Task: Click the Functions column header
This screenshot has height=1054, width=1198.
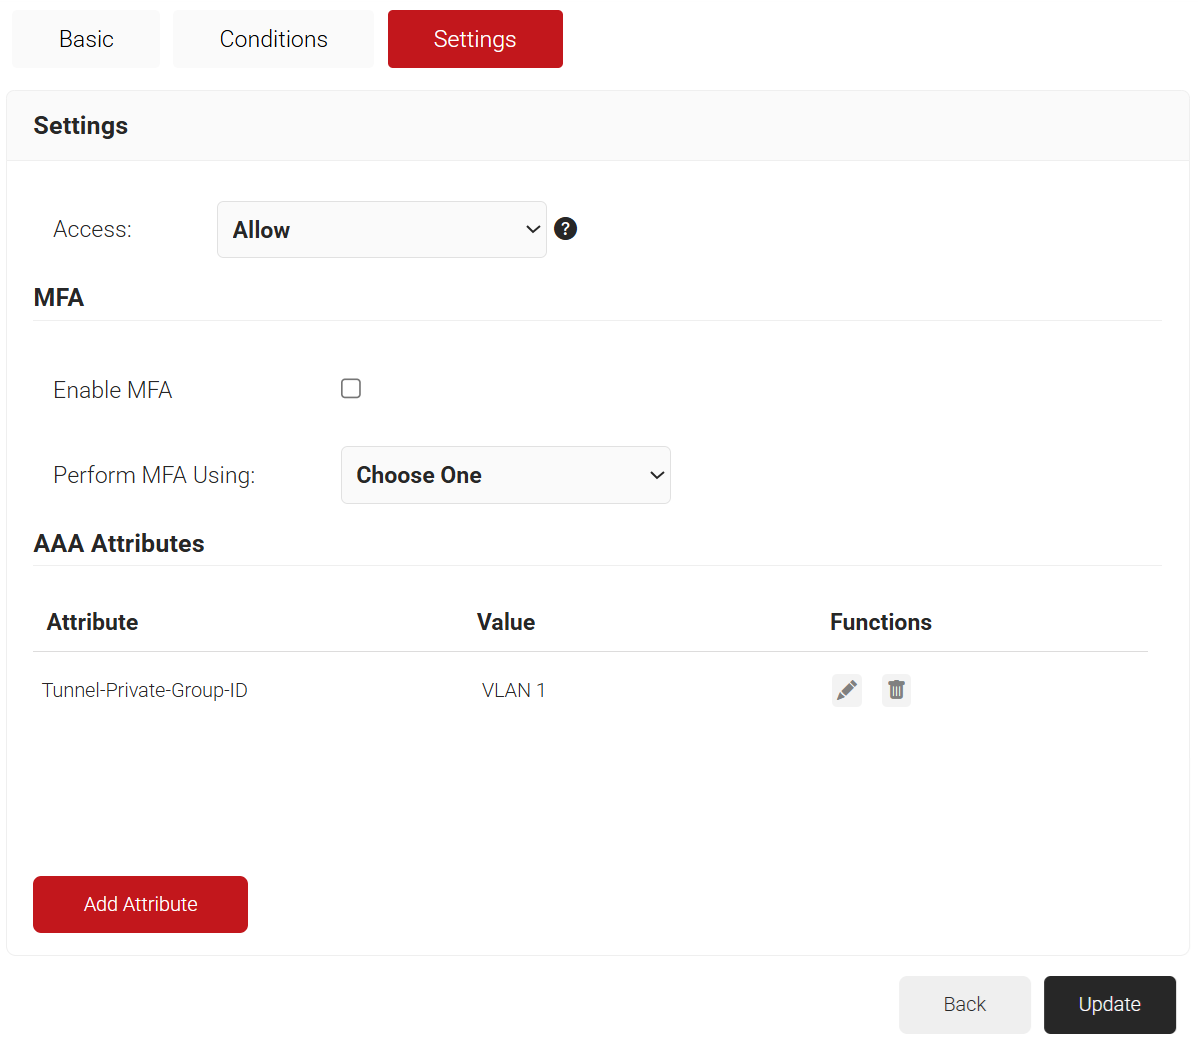Action: 880,622
